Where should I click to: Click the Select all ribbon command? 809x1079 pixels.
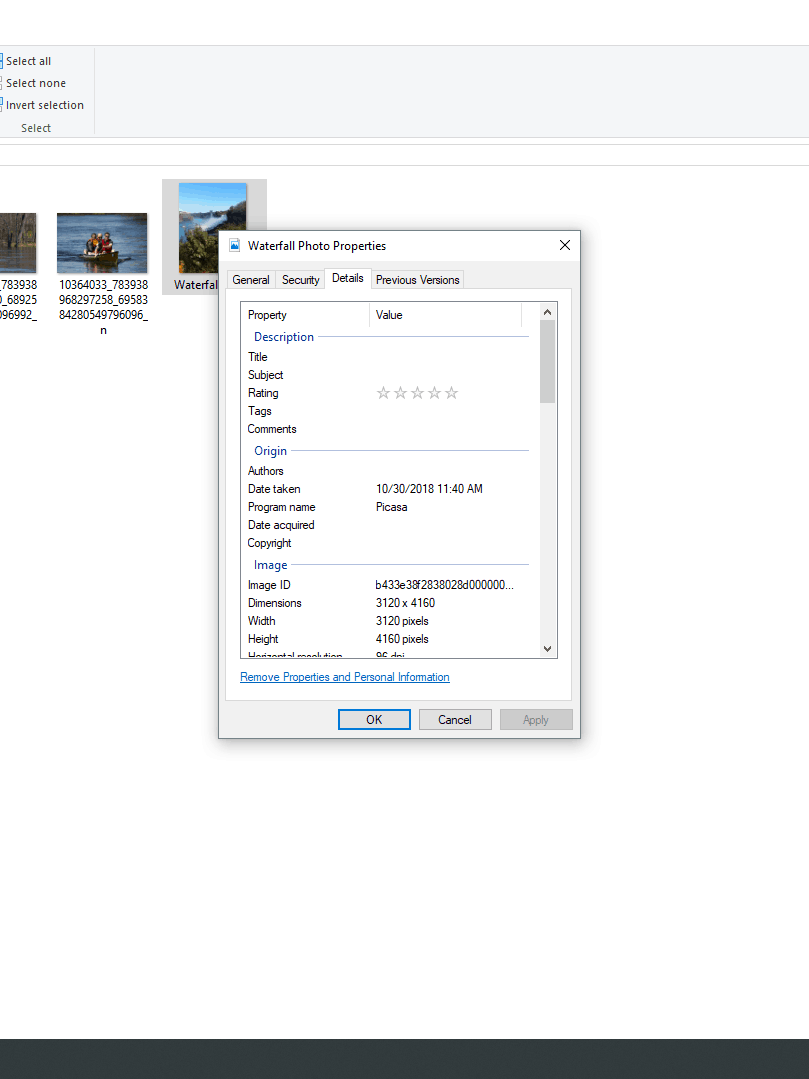[28, 61]
